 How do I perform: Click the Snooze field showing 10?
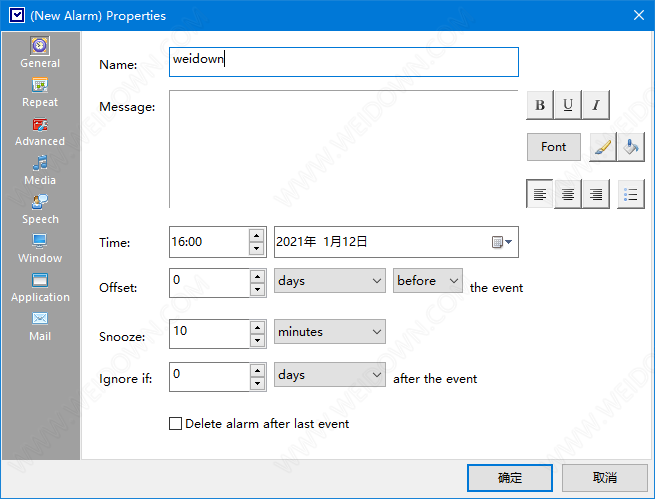tap(209, 334)
